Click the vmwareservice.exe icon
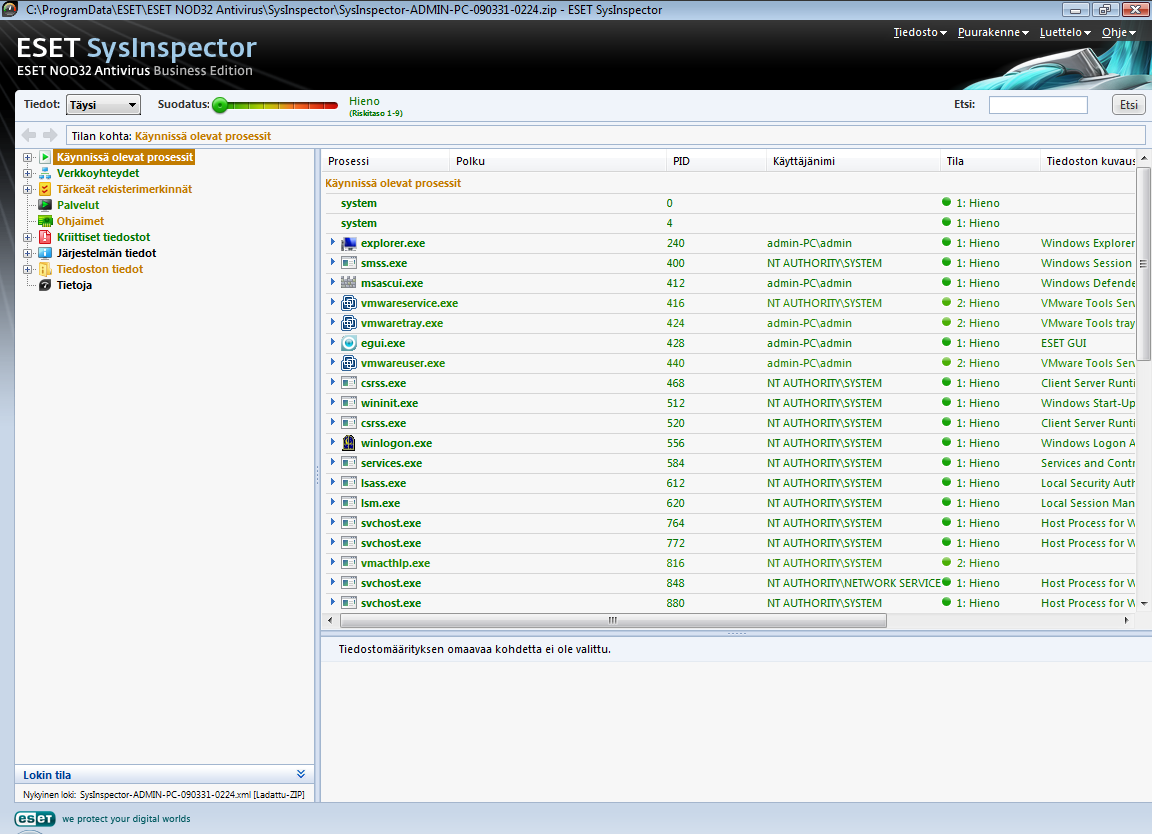Viewport: 1152px width, 834px height. [349, 303]
